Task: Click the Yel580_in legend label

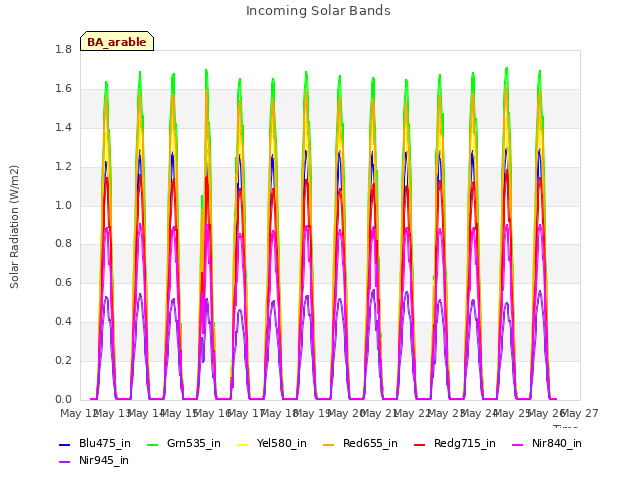Action: (x=282, y=443)
